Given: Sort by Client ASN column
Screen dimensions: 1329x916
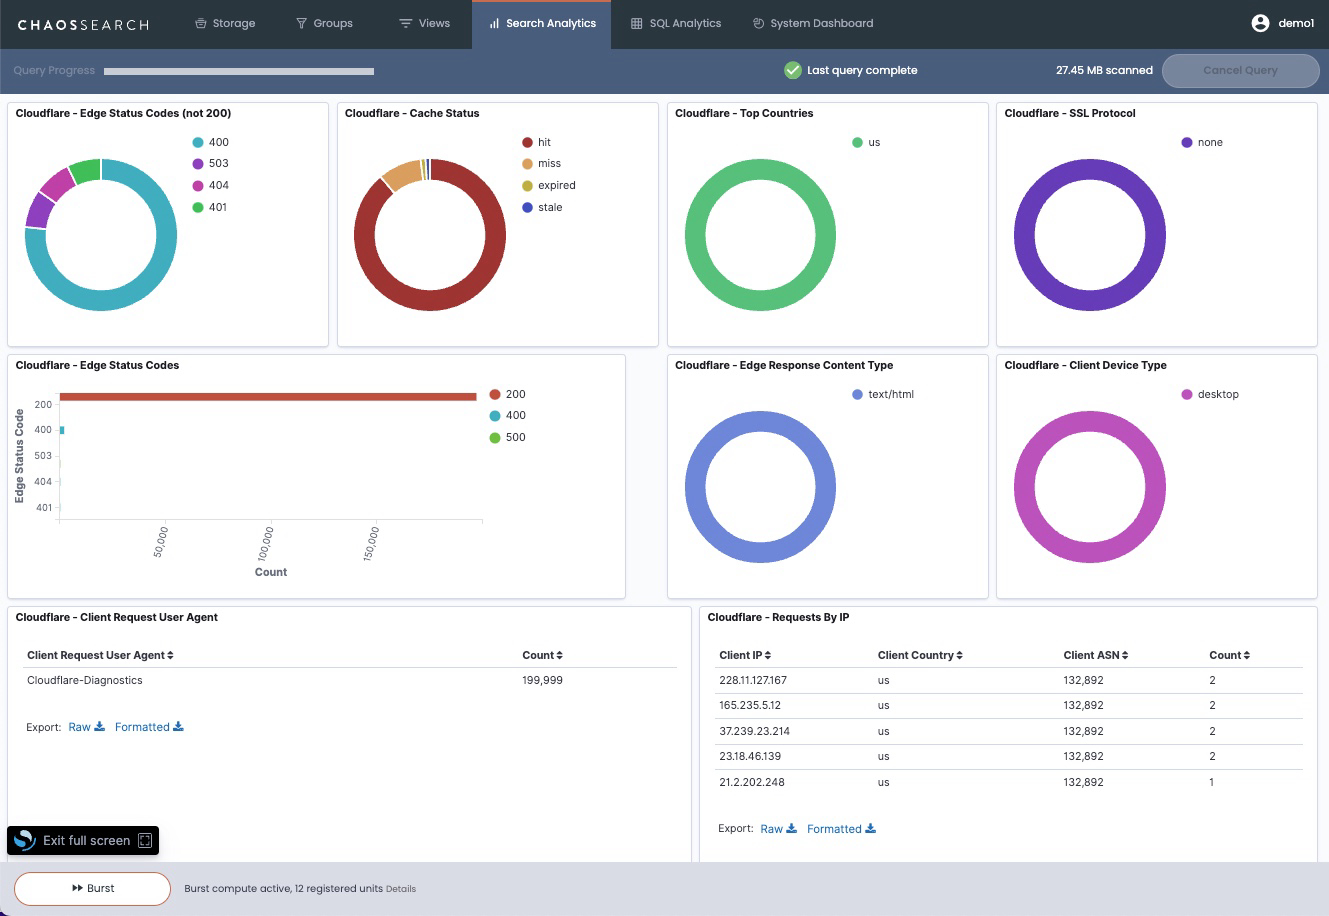Looking at the screenshot, I should point(1096,655).
